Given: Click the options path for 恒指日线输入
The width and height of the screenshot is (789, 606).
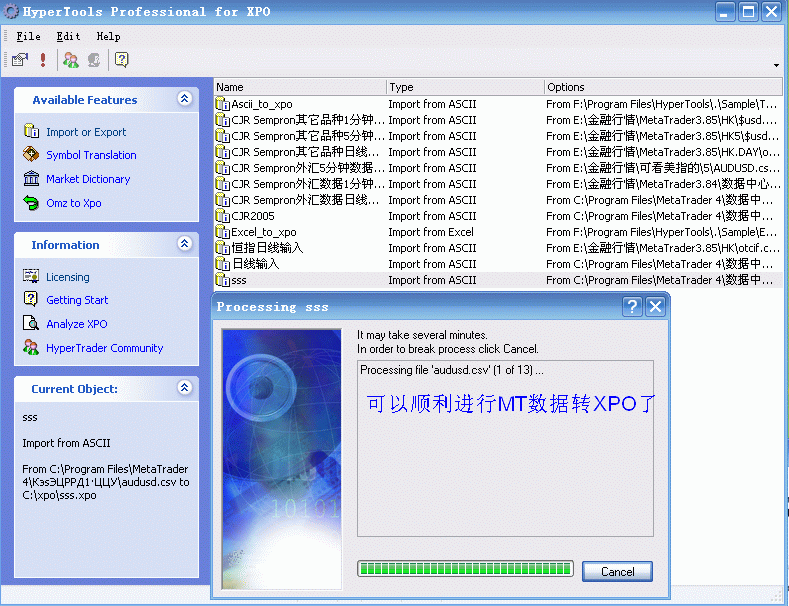Looking at the screenshot, I should [663, 248].
